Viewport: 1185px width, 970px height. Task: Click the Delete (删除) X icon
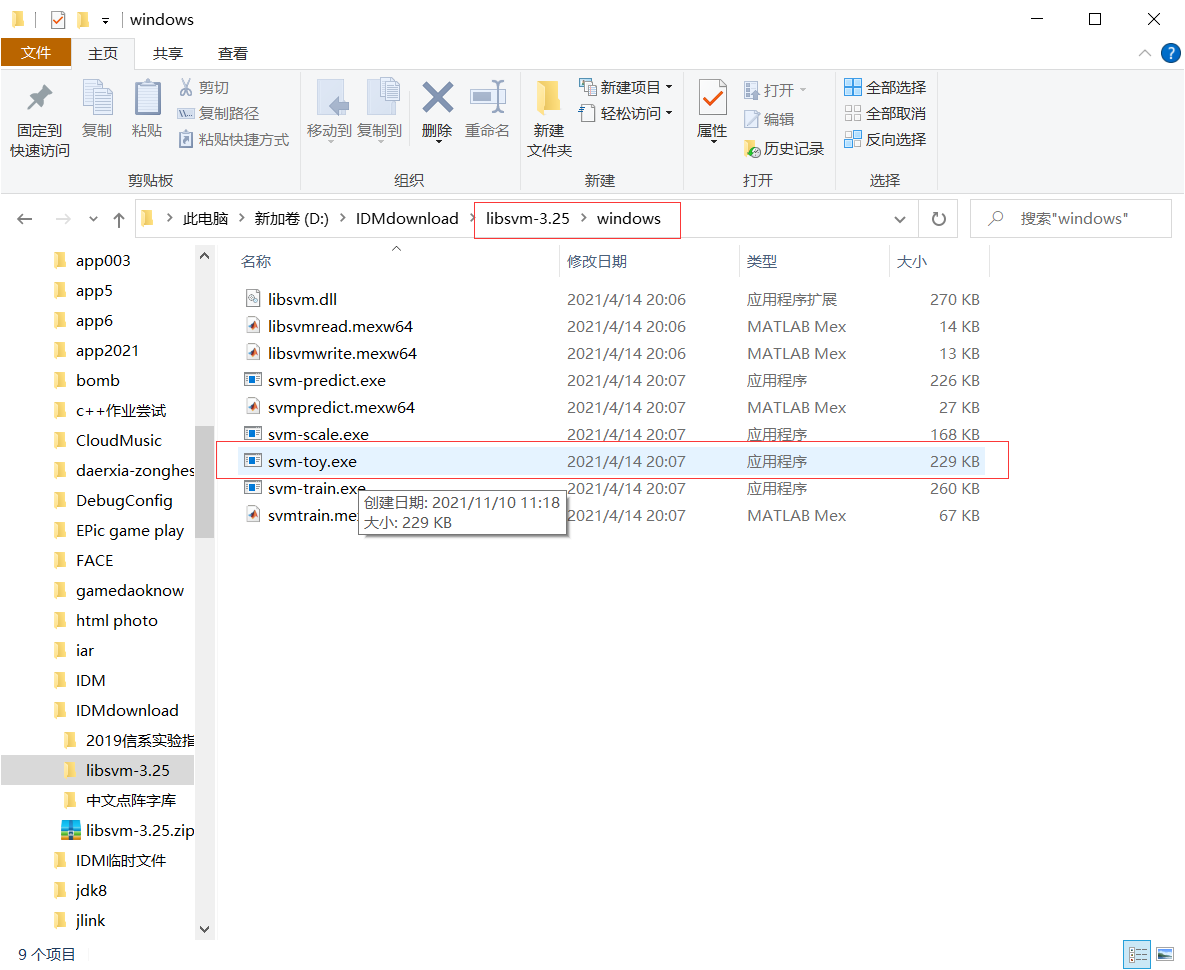(x=437, y=97)
